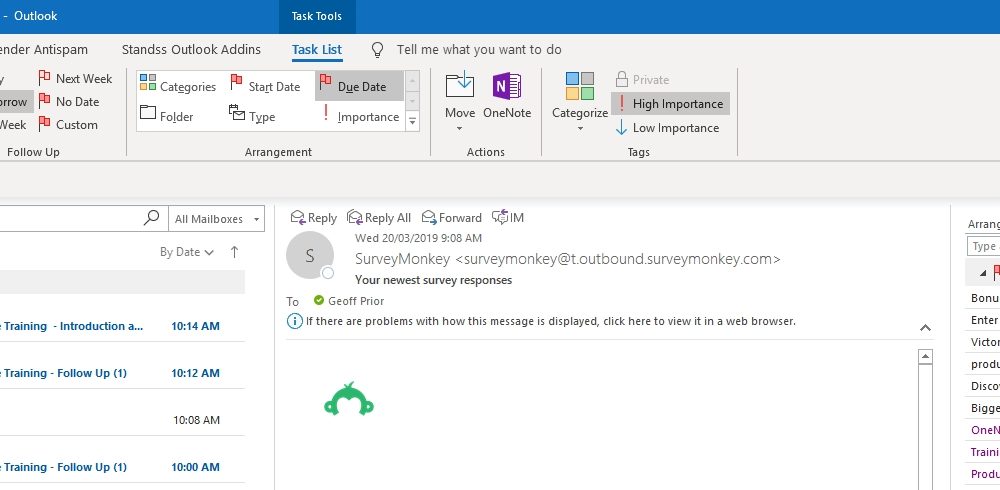The height and width of the screenshot is (490, 1000).
Task: Switch to the Task List tab
Action: click(x=317, y=50)
